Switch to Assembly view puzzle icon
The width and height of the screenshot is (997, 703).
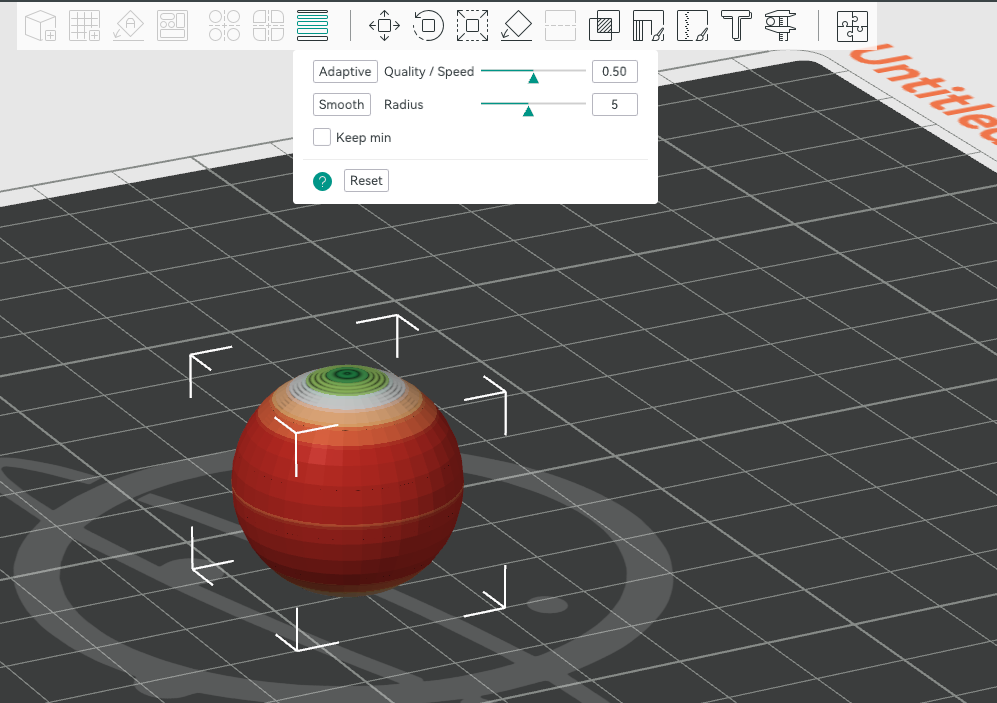(852, 26)
